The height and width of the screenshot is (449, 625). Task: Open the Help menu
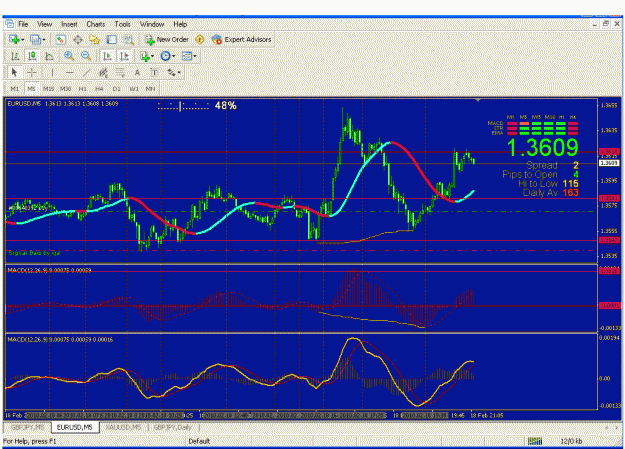pos(180,24)
